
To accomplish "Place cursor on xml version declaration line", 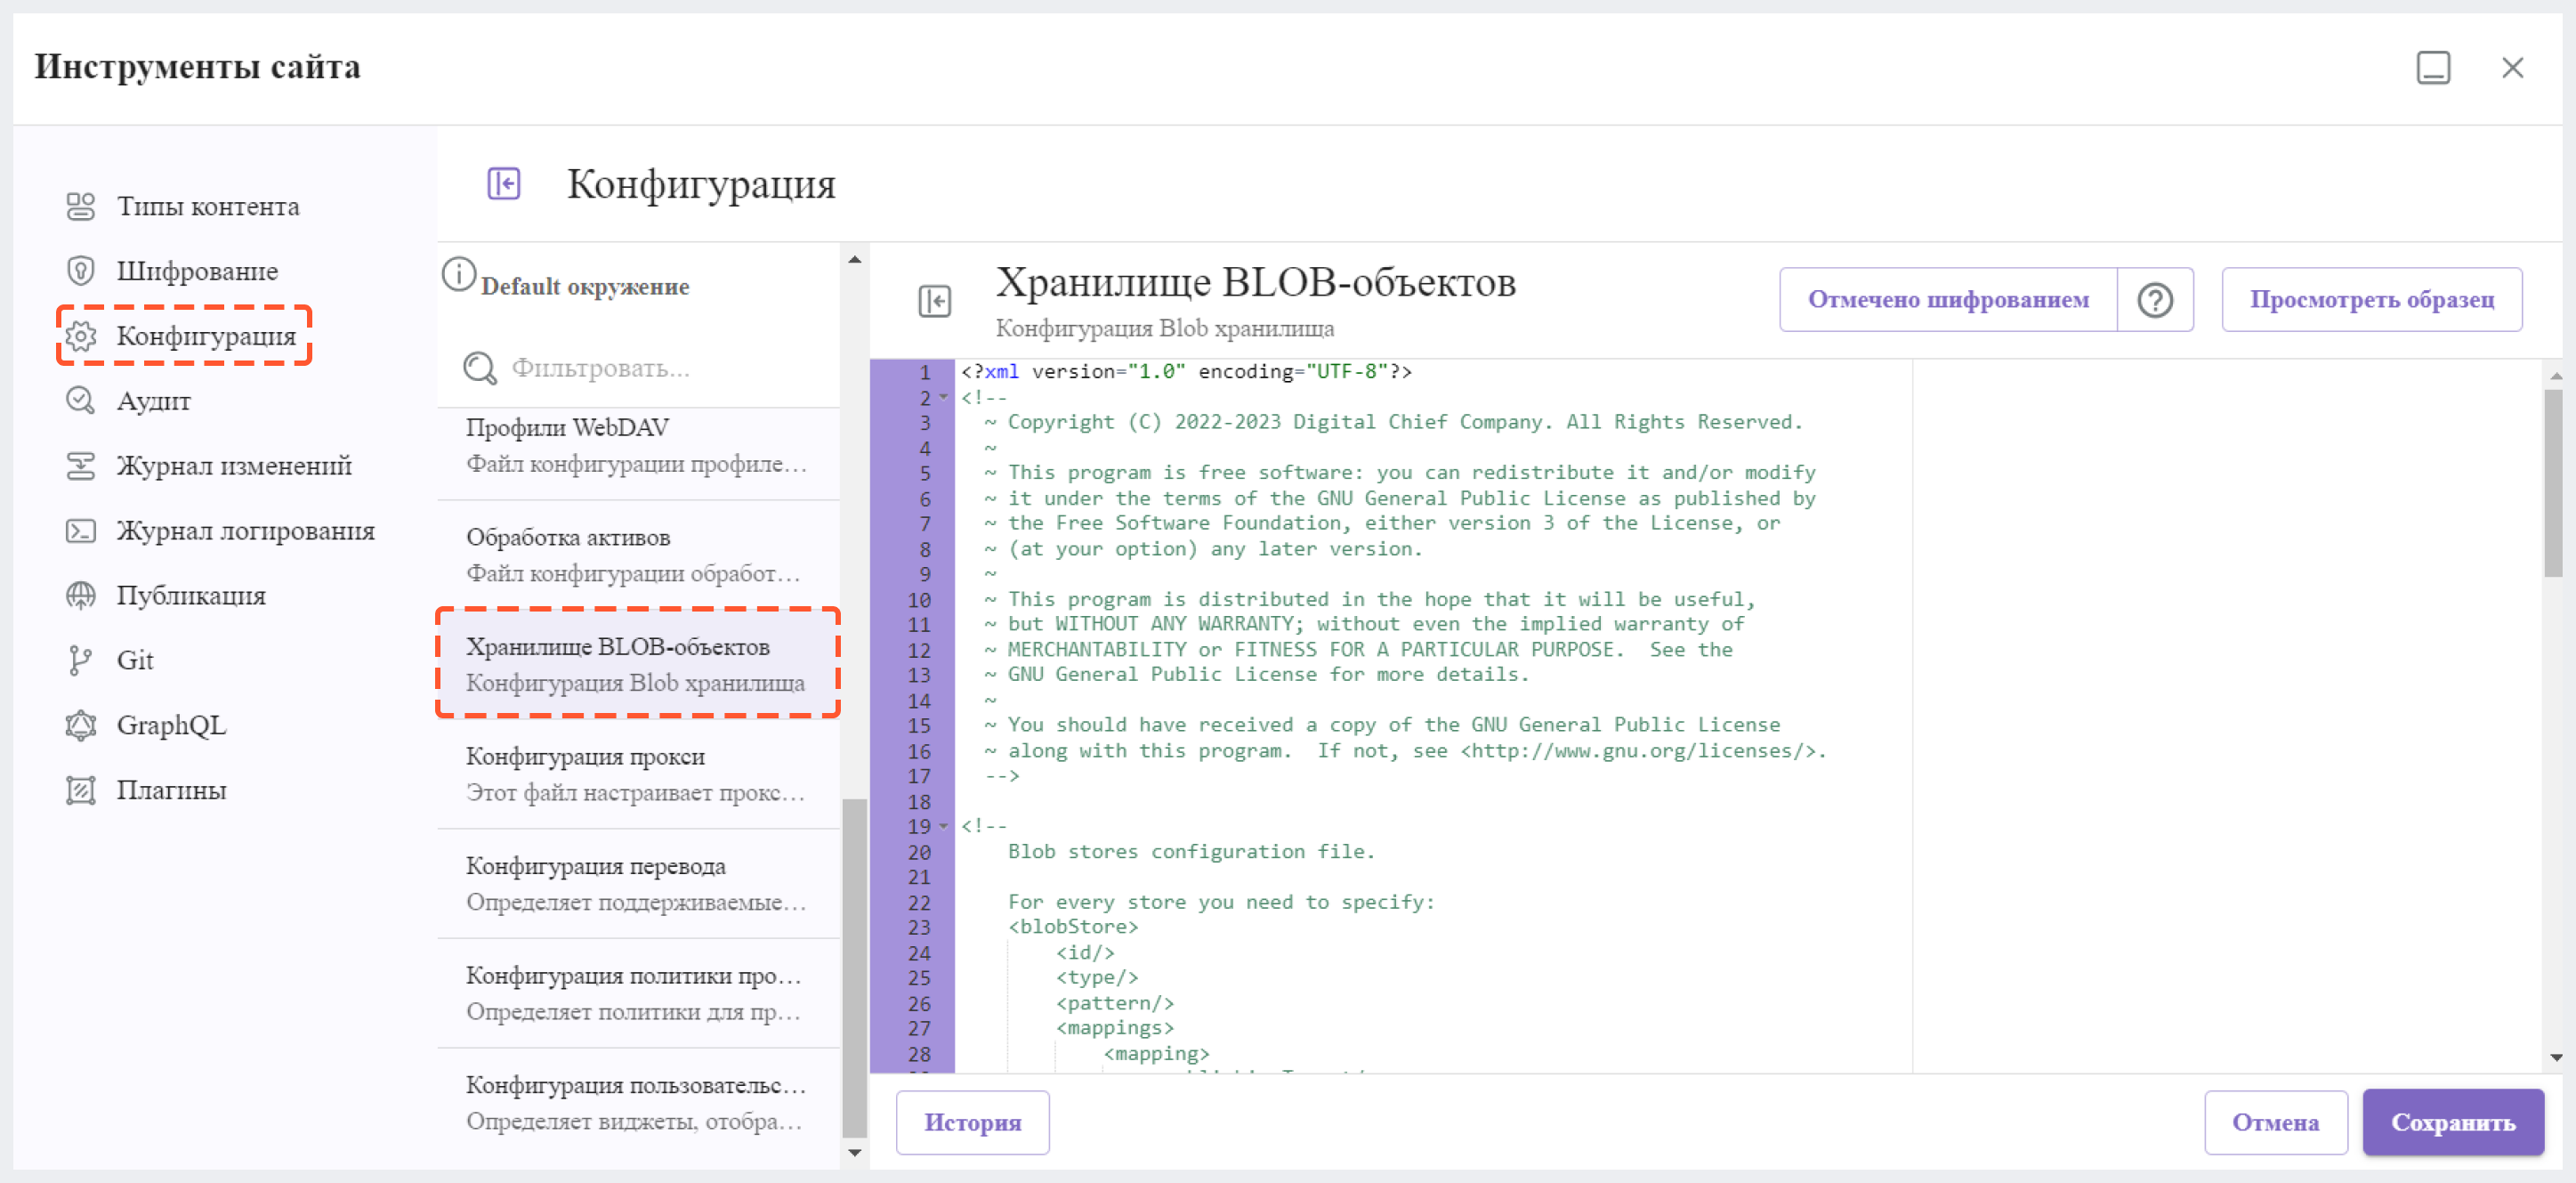I will (1186, 372).
